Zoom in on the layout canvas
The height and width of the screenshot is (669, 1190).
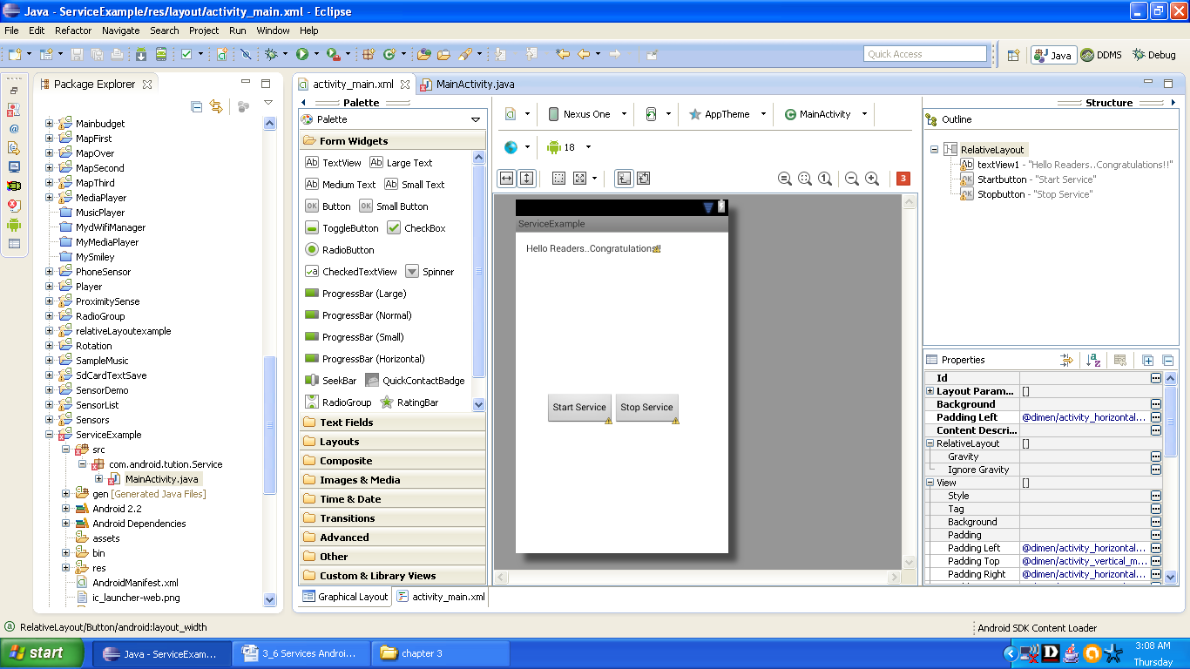pos(871,178)
